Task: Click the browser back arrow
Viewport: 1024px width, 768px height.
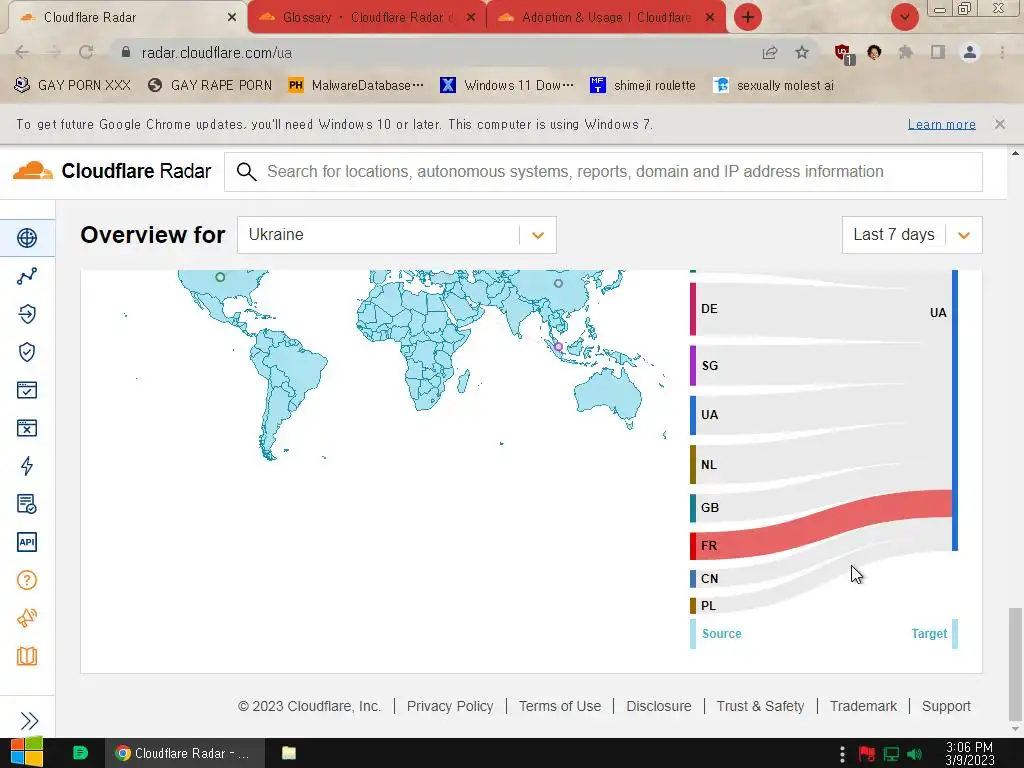Action: [22, 52]
